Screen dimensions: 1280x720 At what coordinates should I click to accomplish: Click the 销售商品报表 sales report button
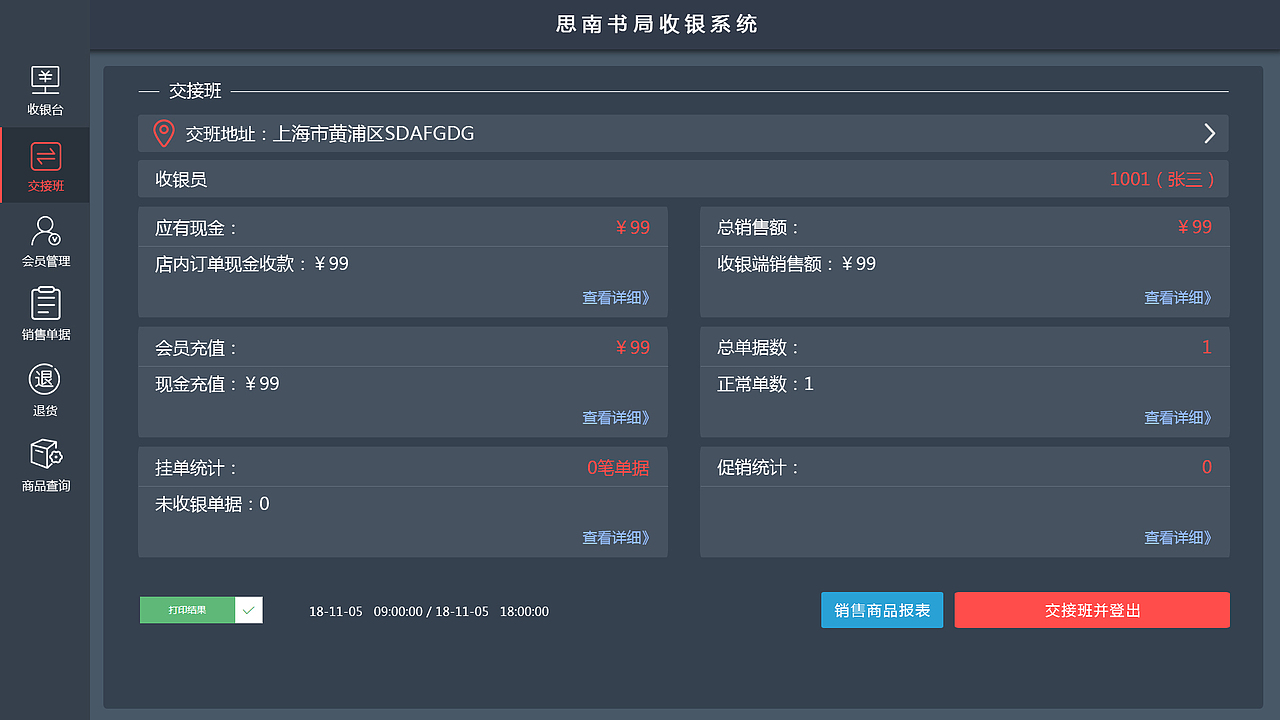(882, 610)
